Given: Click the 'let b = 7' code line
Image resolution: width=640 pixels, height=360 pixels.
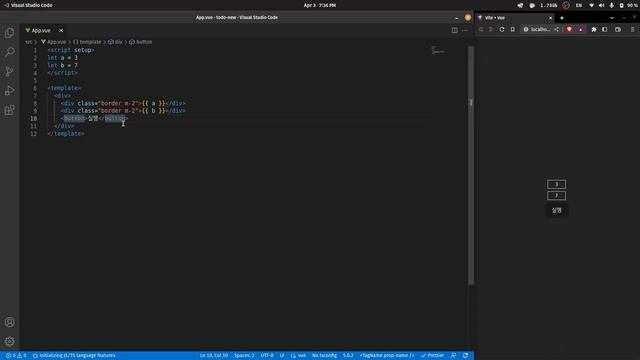Looking at the screenshot, I should pyautogui.click(x=62, y=65).
